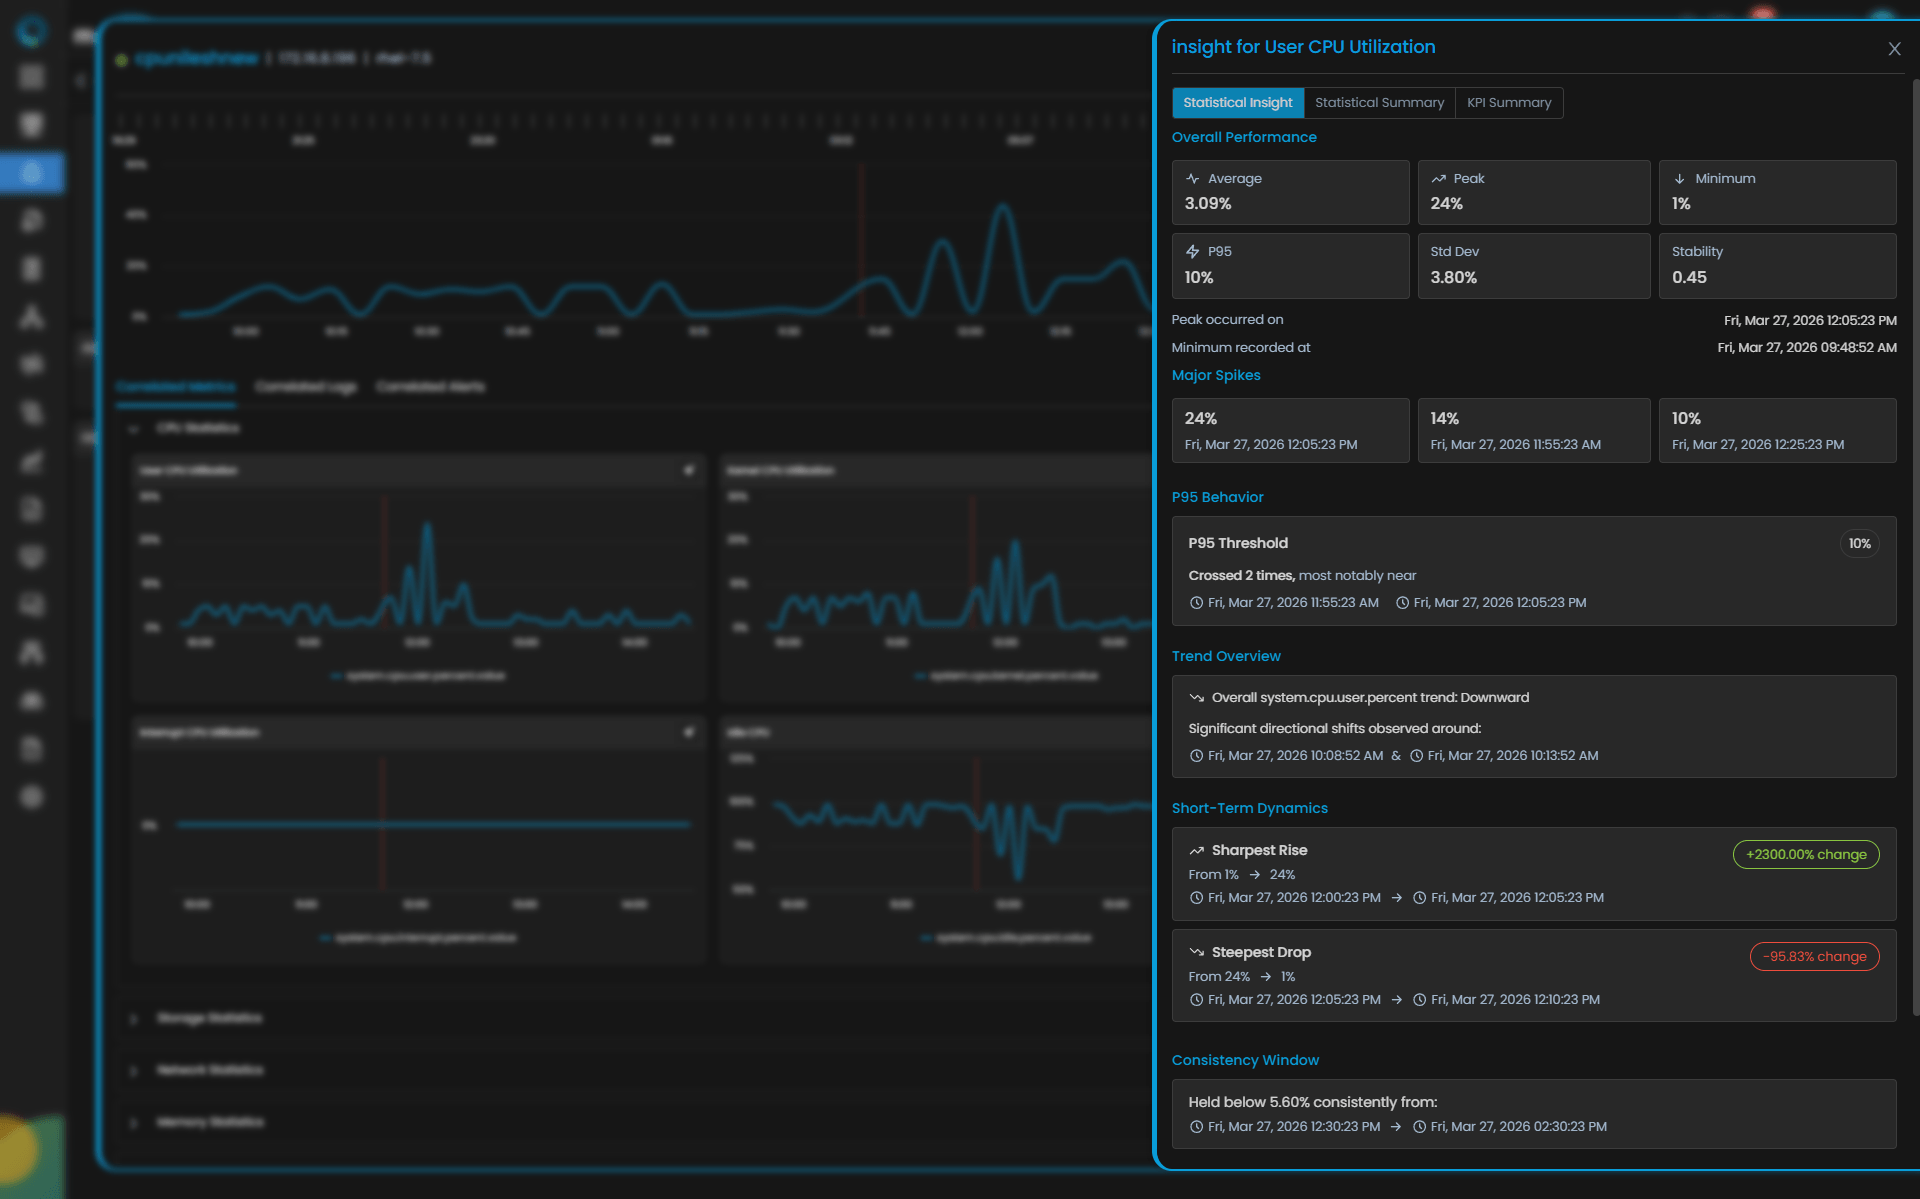Open the KPI Summary tab

click(x=1508, y=103)
